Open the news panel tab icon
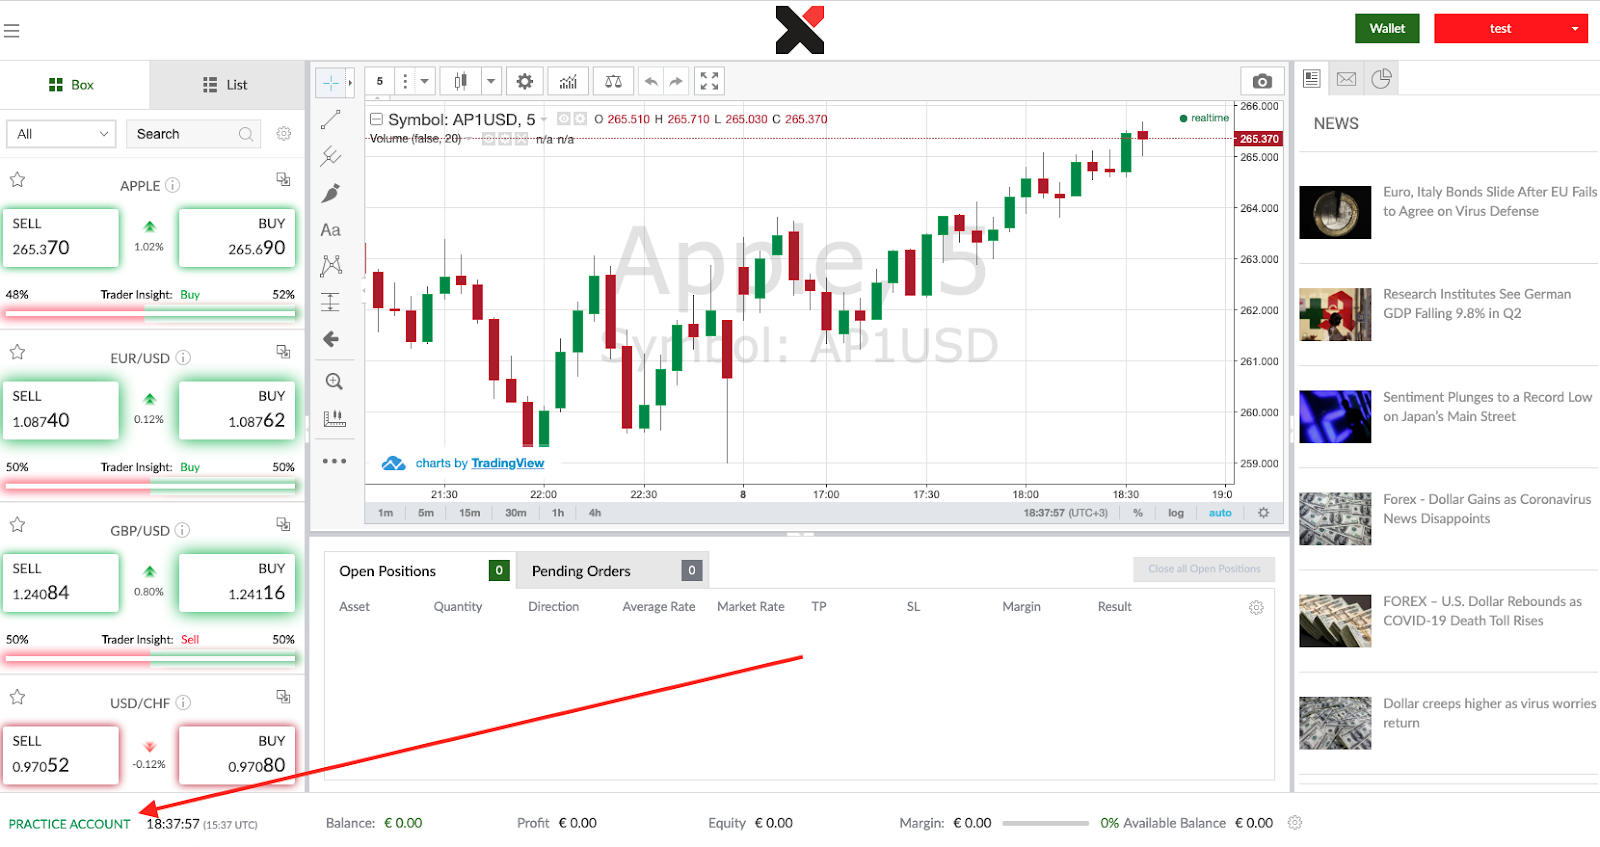This screenshot has height=847, width=1600. 1312,78
